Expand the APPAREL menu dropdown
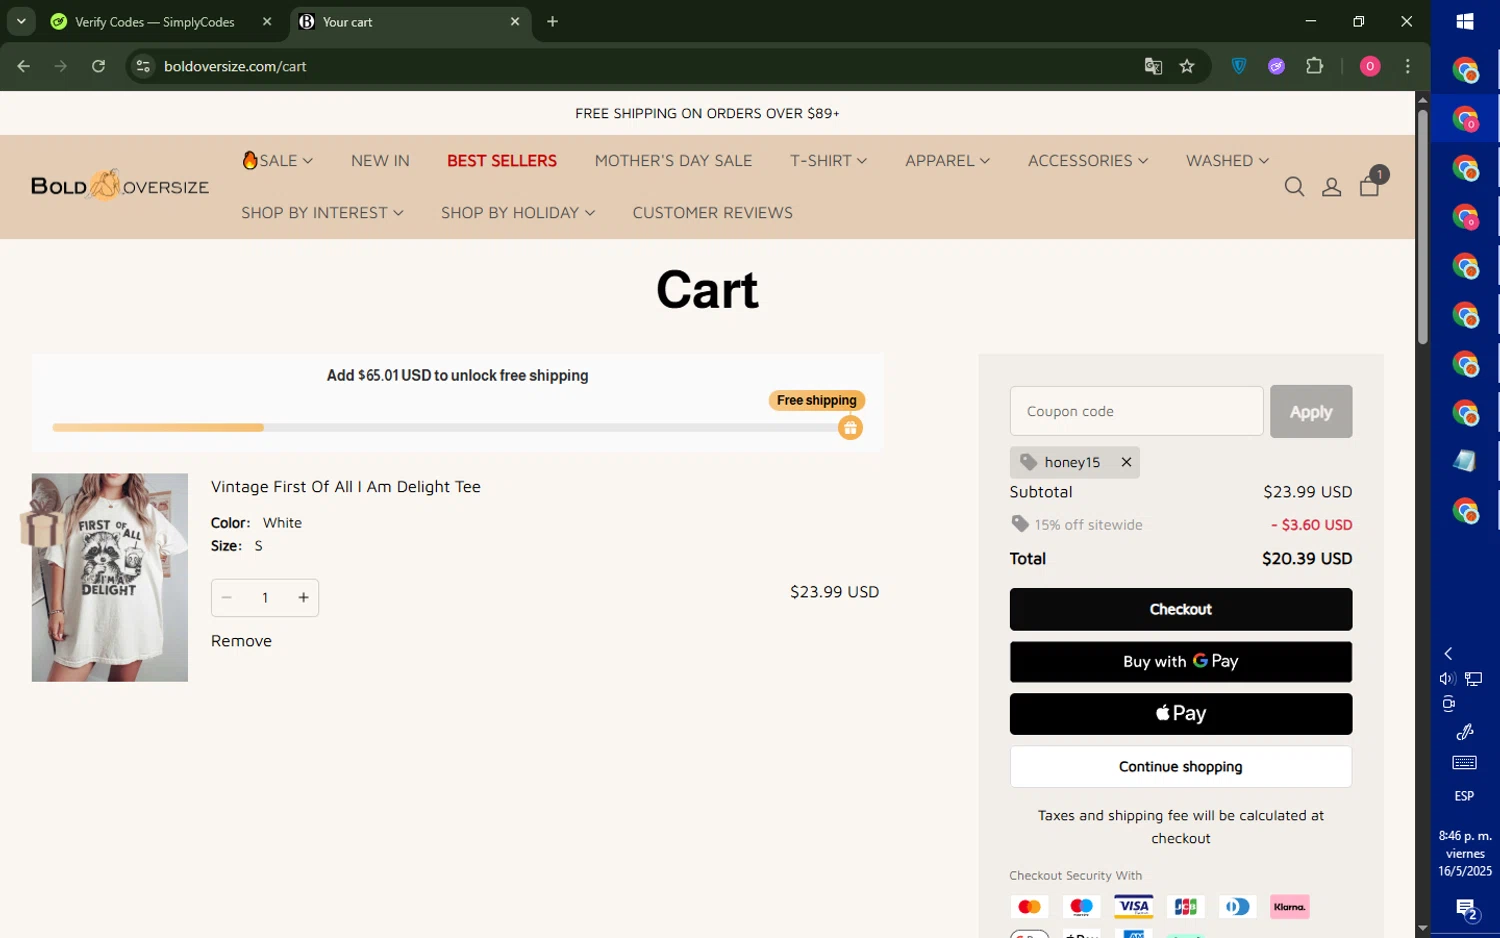 (x=947, y=160)
